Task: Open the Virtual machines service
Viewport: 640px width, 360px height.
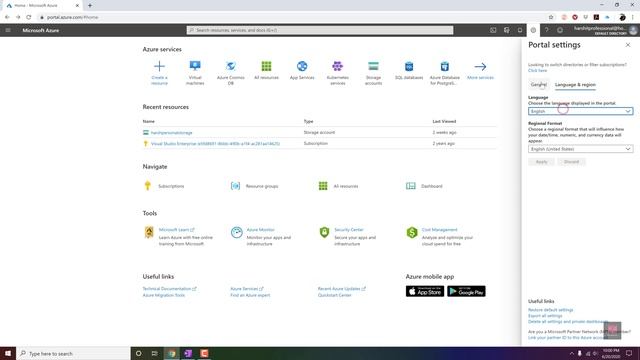Action: [x=195, y=73]
